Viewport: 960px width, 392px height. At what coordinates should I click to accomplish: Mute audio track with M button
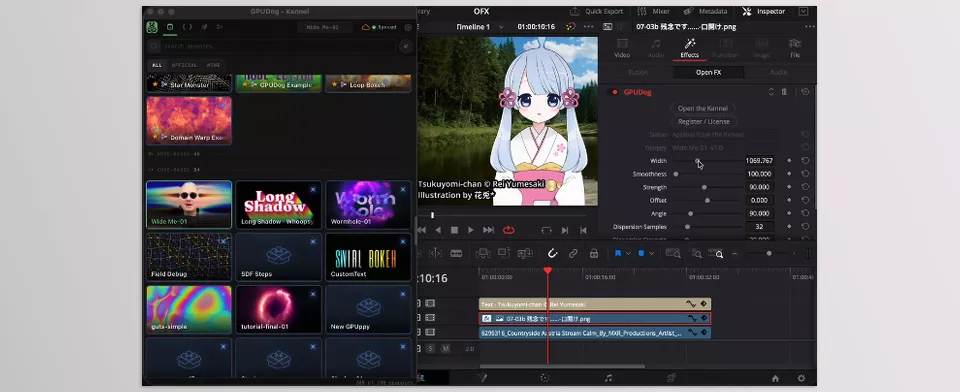pos(445,349)
